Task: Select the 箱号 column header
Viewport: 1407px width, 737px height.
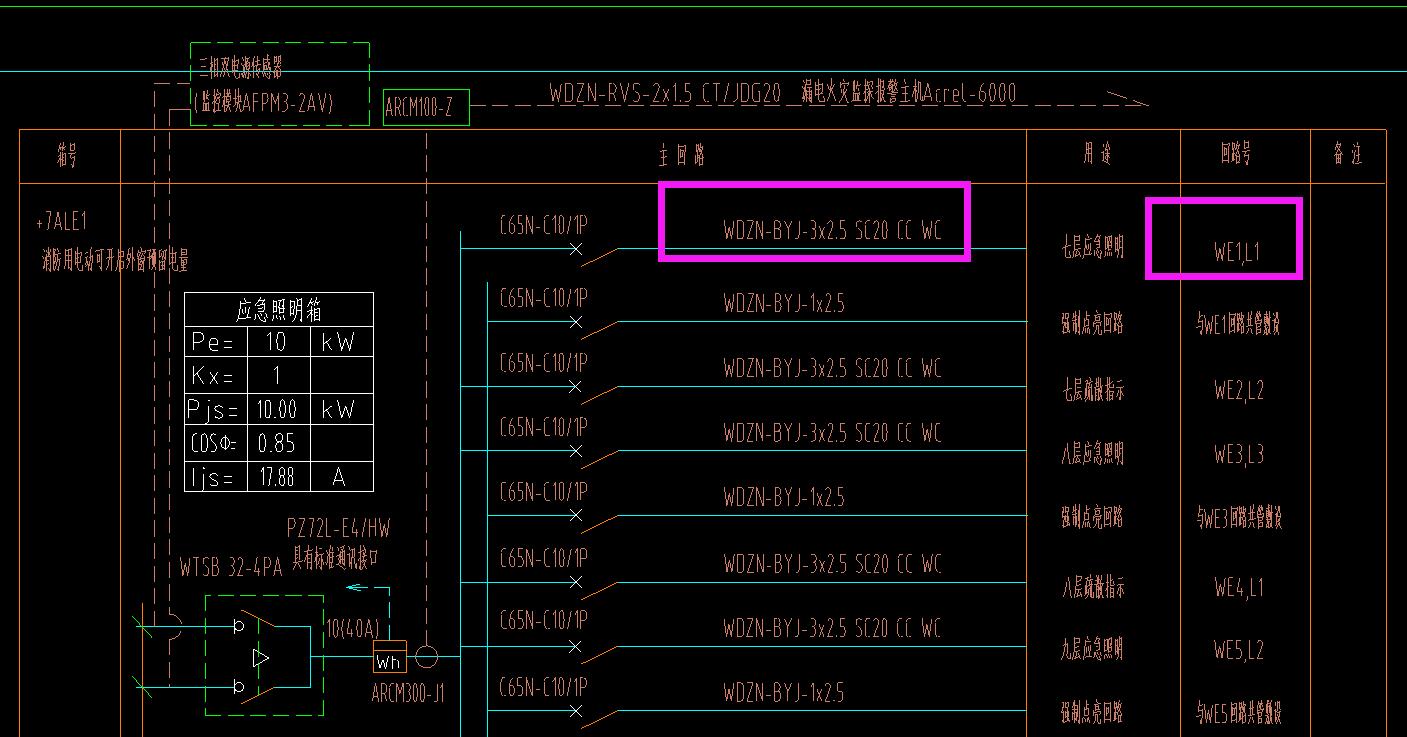Action: click(x=67, y=155)
